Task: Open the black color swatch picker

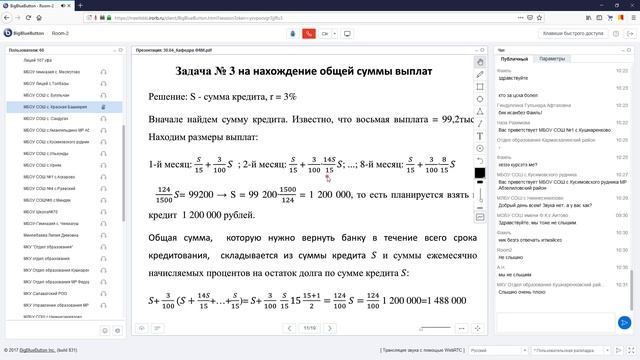Action: 480,173
